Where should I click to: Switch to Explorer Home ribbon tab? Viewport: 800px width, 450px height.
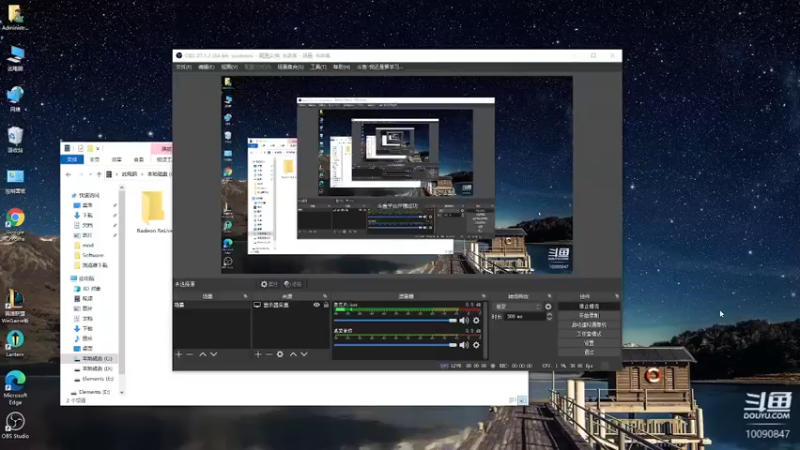coord(95,160)
